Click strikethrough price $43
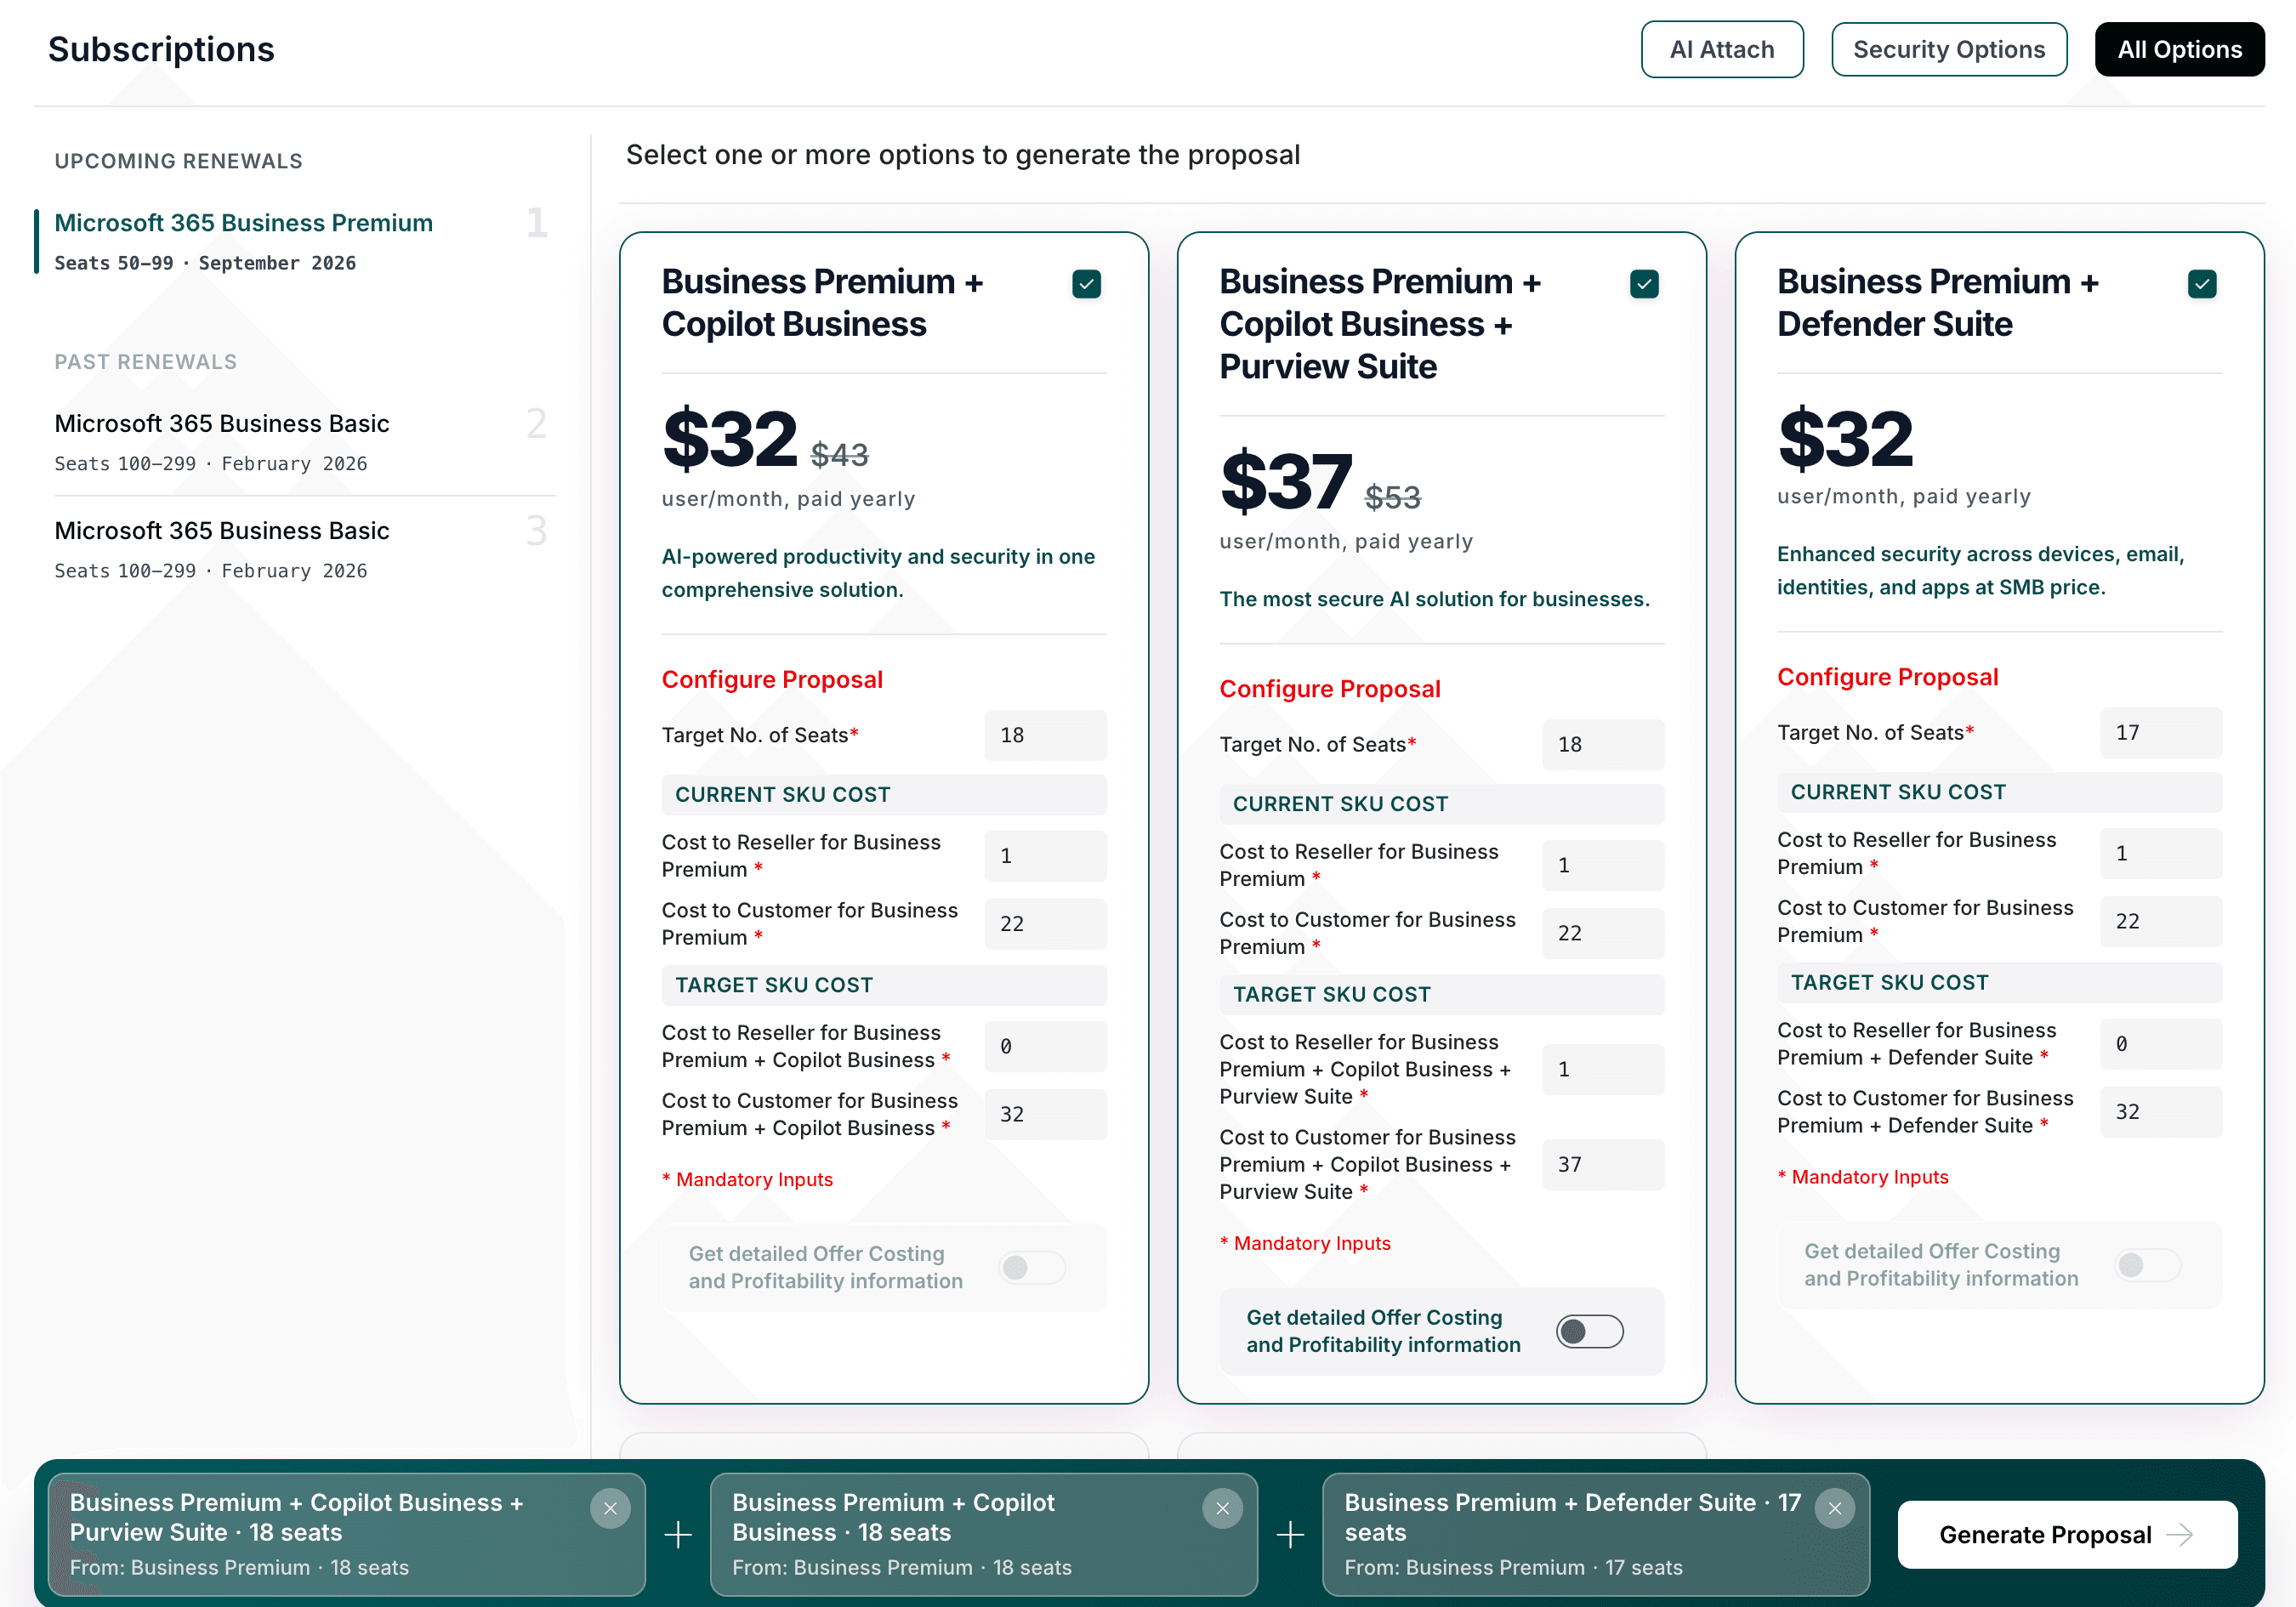 point(839,455)
